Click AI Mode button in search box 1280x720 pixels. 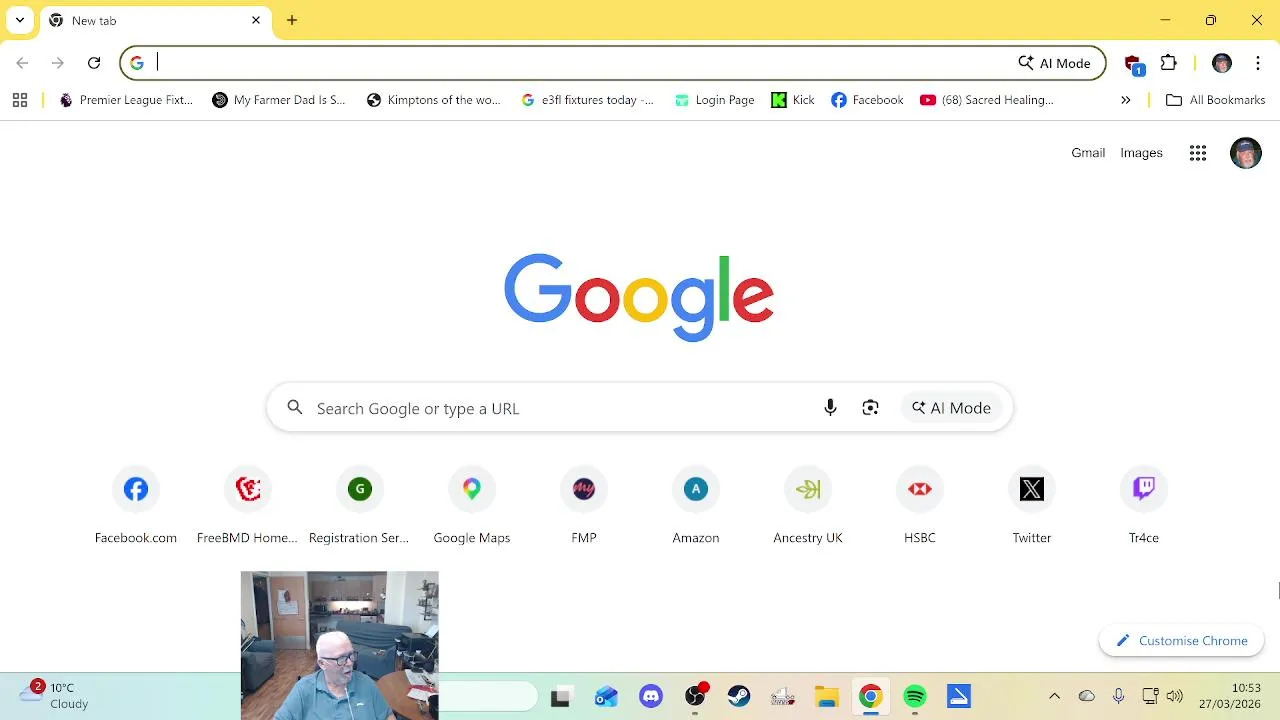pos(951,408)
